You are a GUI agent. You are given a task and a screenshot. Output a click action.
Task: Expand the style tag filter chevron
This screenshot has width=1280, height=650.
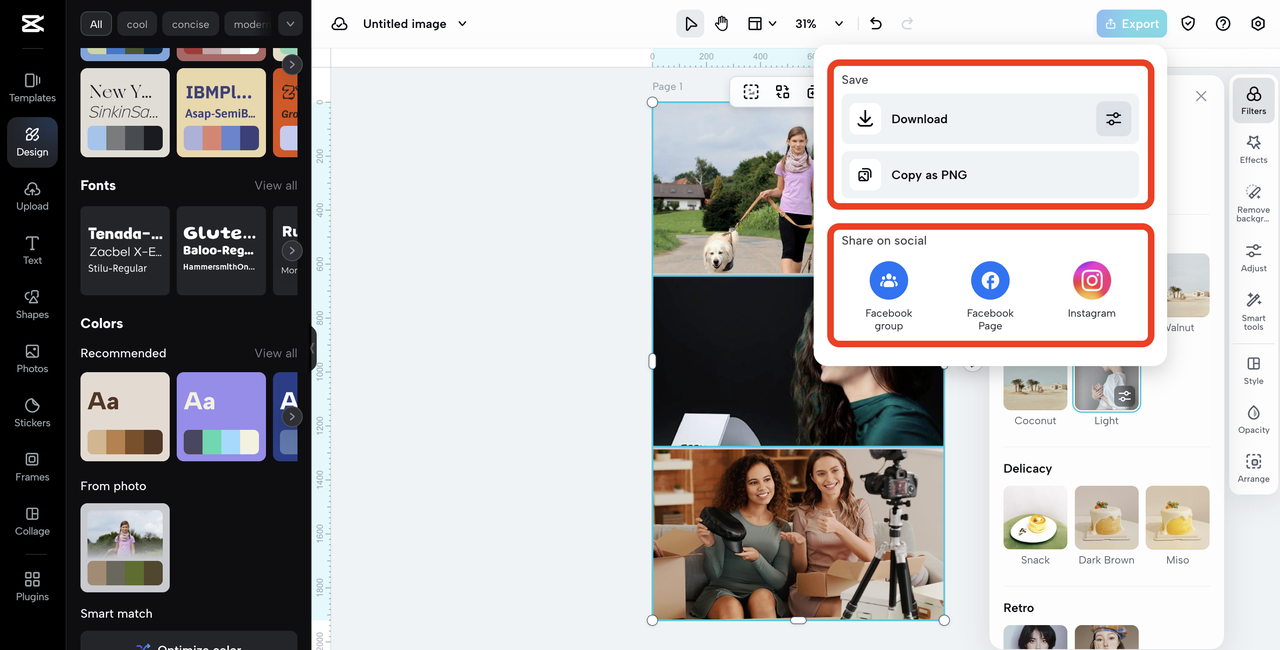click(290, 24)
